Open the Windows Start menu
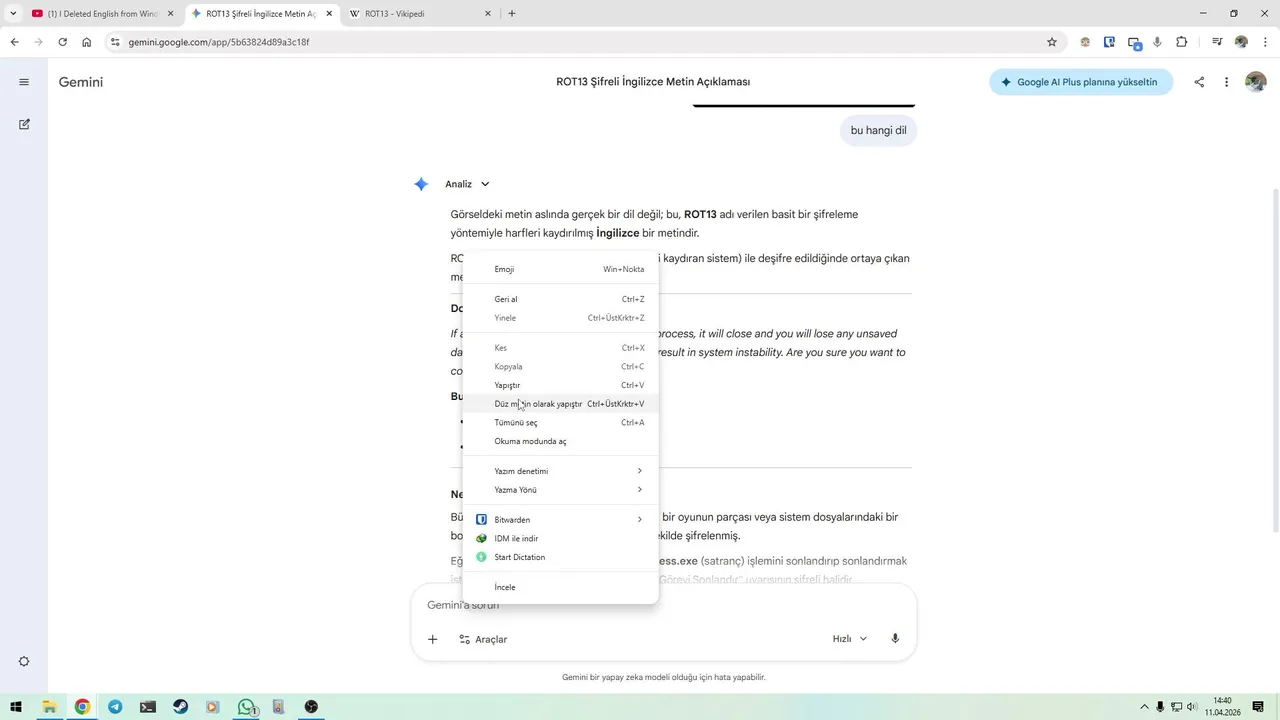This screenshot has width=1280, height=720. 16,707
